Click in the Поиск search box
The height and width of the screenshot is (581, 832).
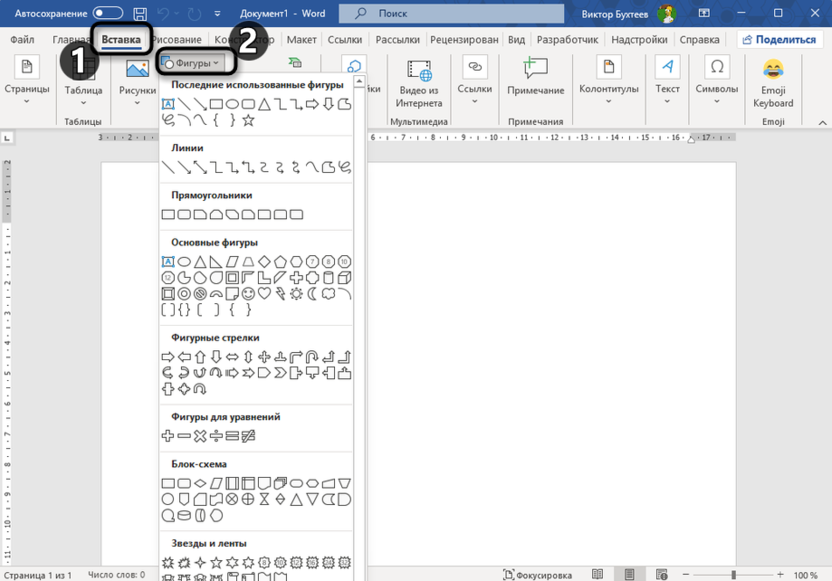(x=451, y=14)
